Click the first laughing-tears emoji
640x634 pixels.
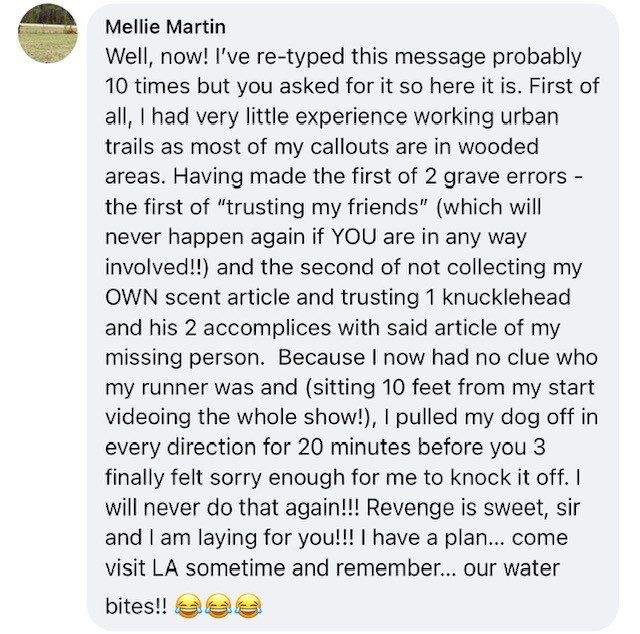coord(185,605)
